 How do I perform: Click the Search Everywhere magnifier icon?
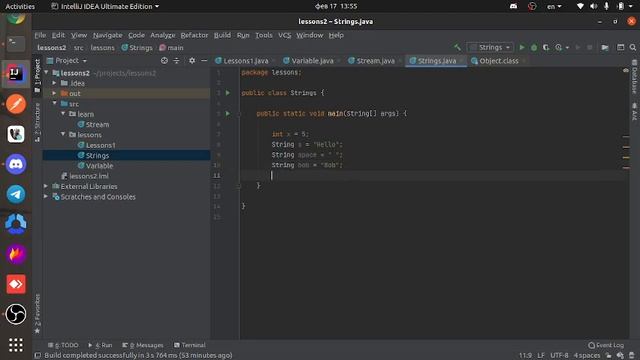tap(633, 47)
